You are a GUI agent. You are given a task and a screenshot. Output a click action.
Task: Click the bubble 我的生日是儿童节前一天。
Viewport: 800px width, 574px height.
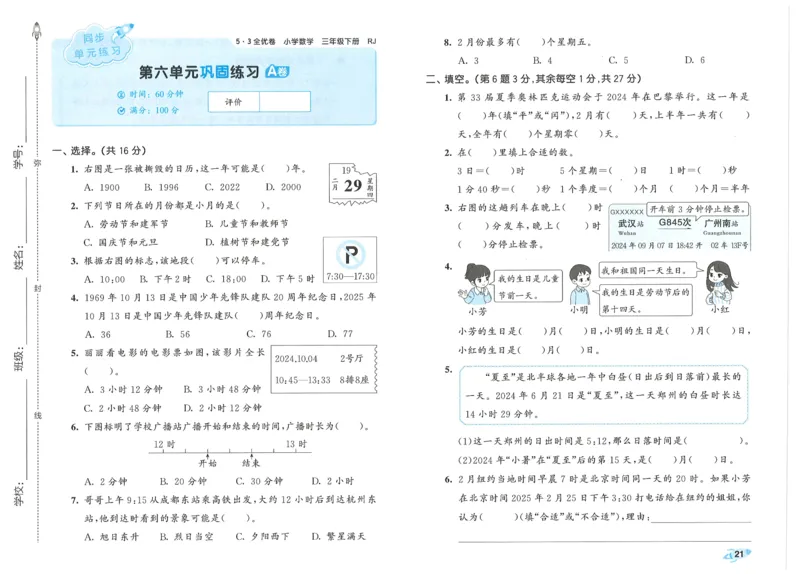tap(528, 286)
